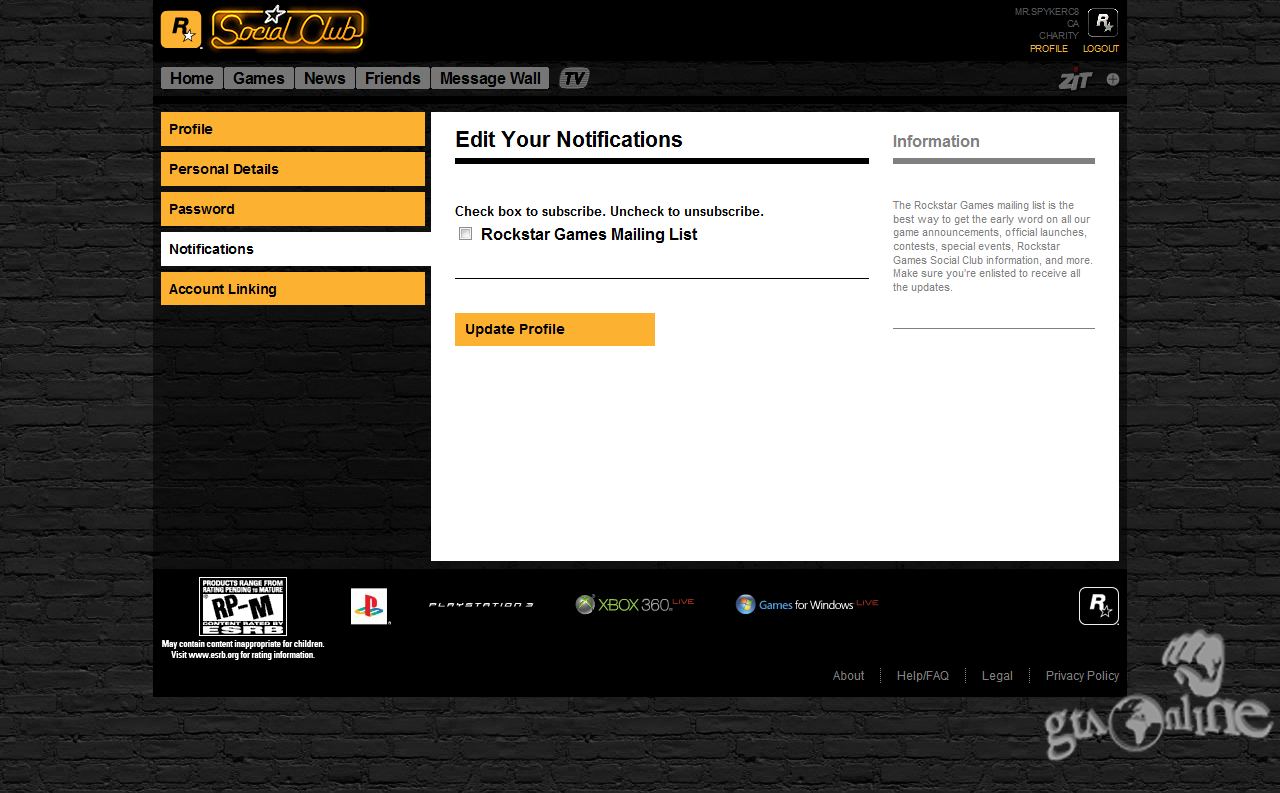Go to the Home nav tab
This screenshot has width=1280, height=793.
coord(192,78)
